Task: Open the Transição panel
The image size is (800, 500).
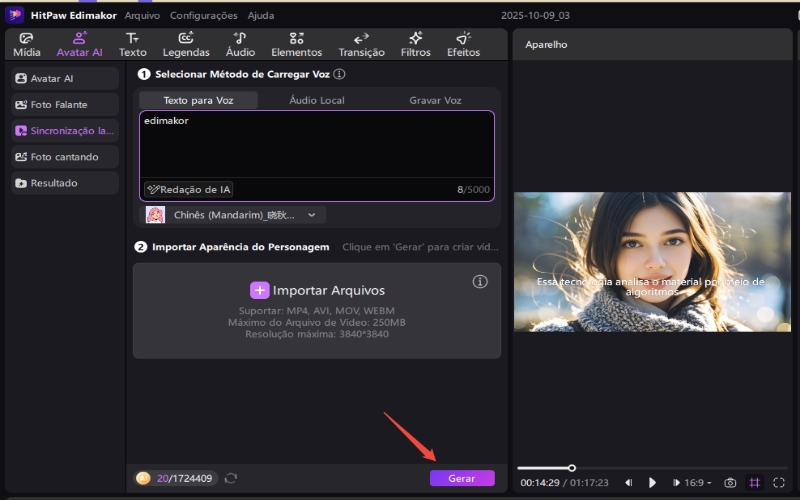Action: (x=361, y=44)
